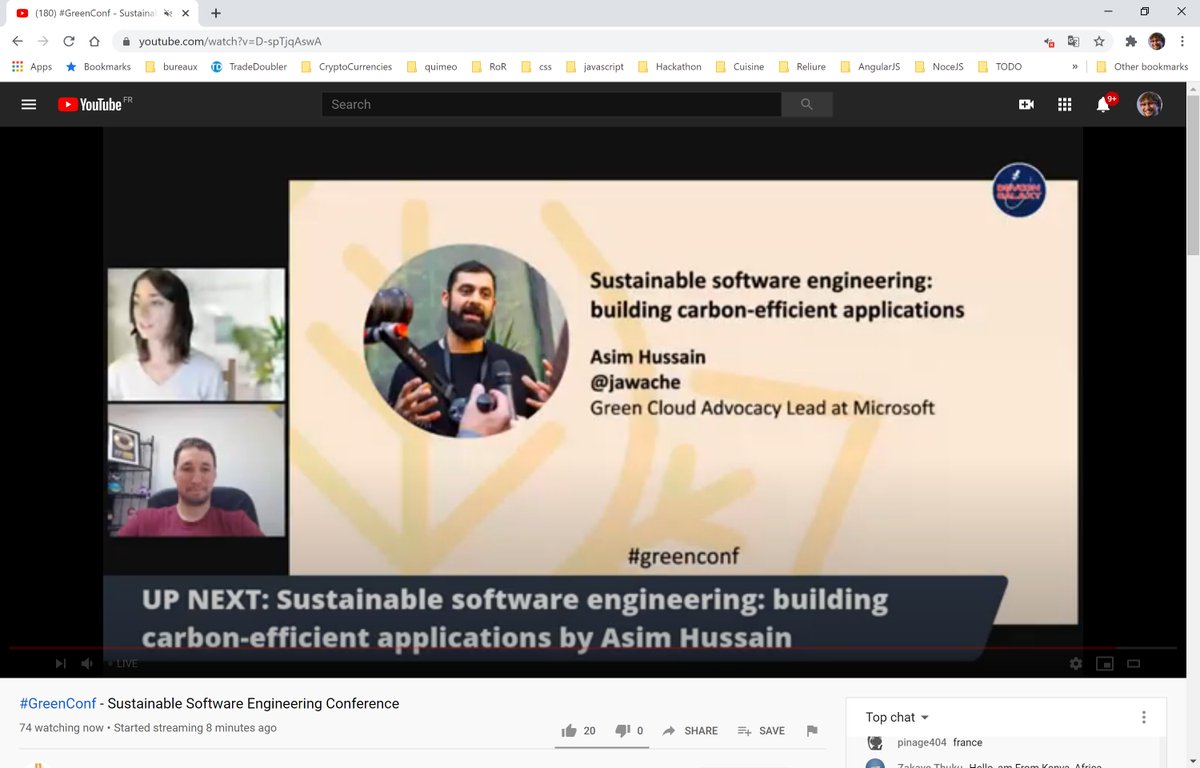Open the Hackathon bookmark folder
The image size is (1200, 768).
[x=668, y=67]
